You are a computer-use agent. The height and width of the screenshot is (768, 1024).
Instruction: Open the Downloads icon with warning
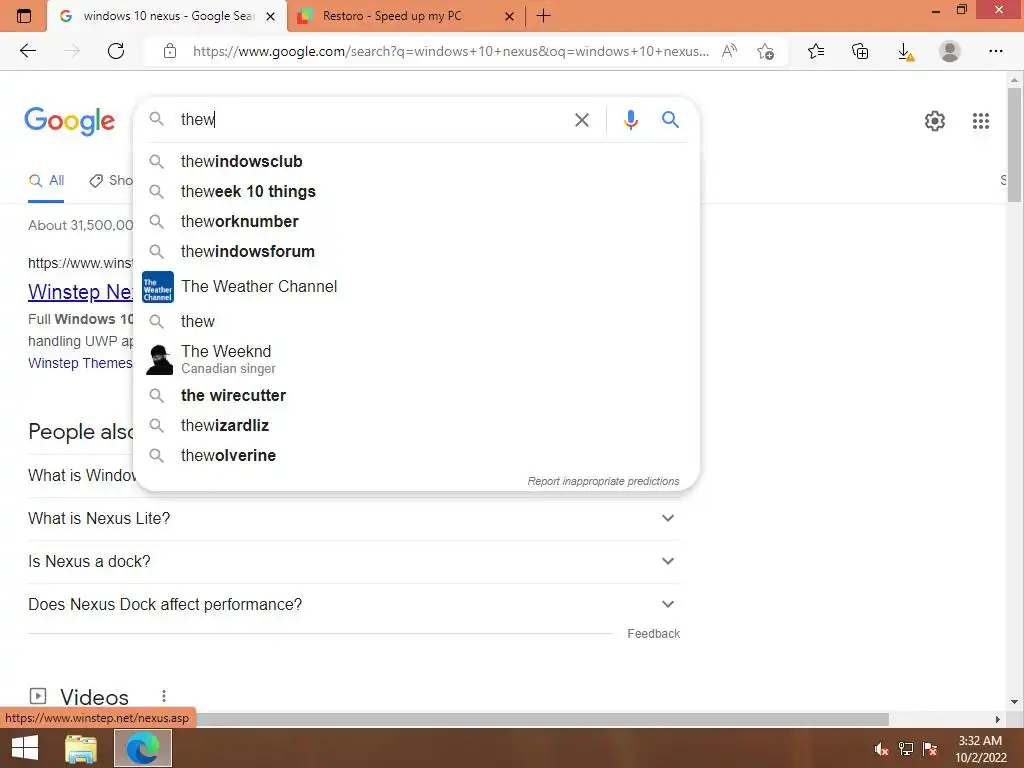click(x=905, y=52)
